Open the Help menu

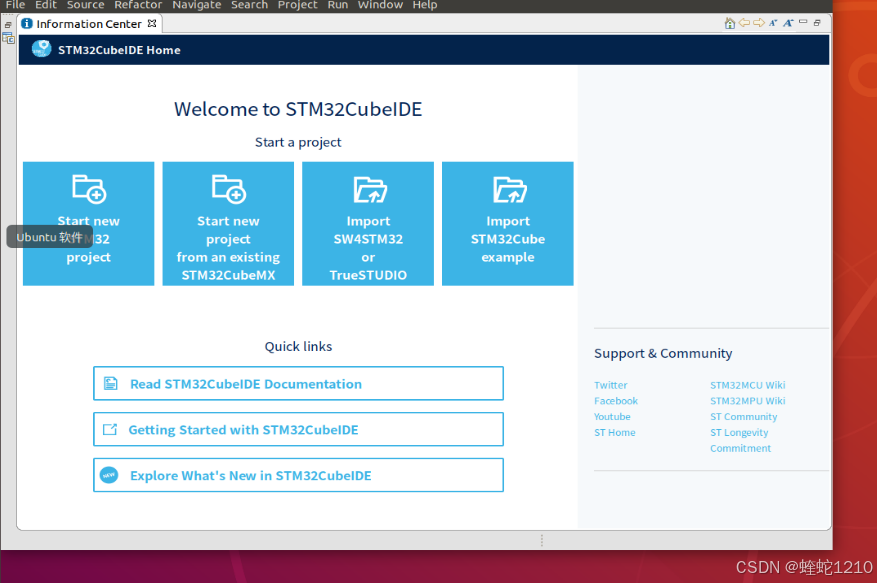pyautogui.click(x=425, y=5)
